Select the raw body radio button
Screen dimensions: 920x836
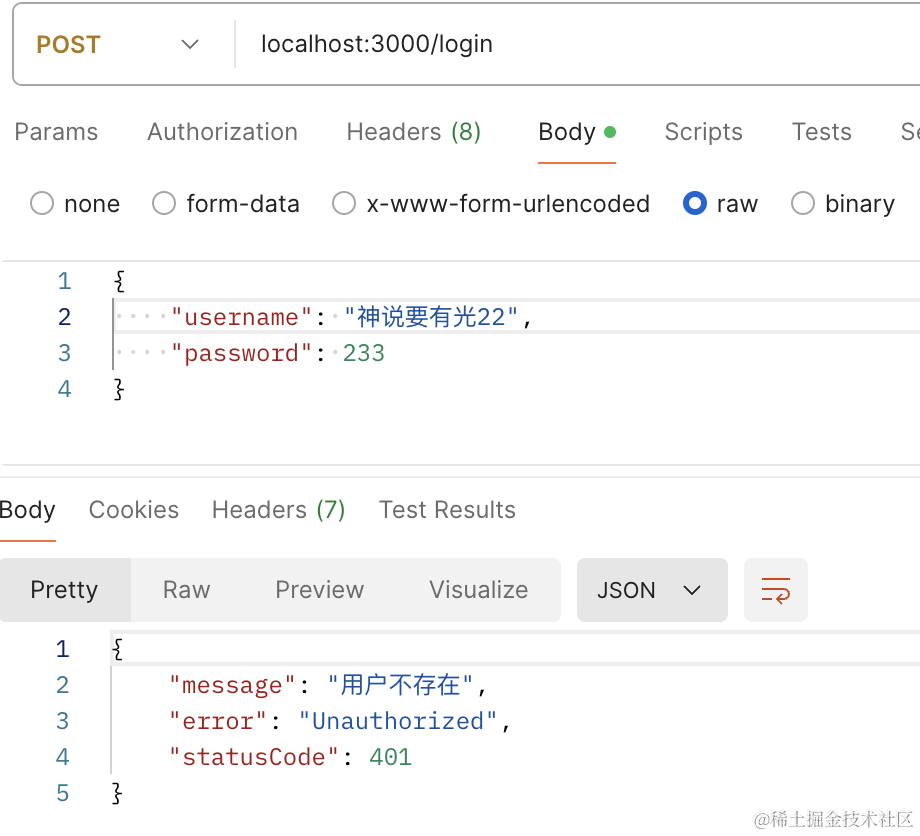(x=695, y=204)
